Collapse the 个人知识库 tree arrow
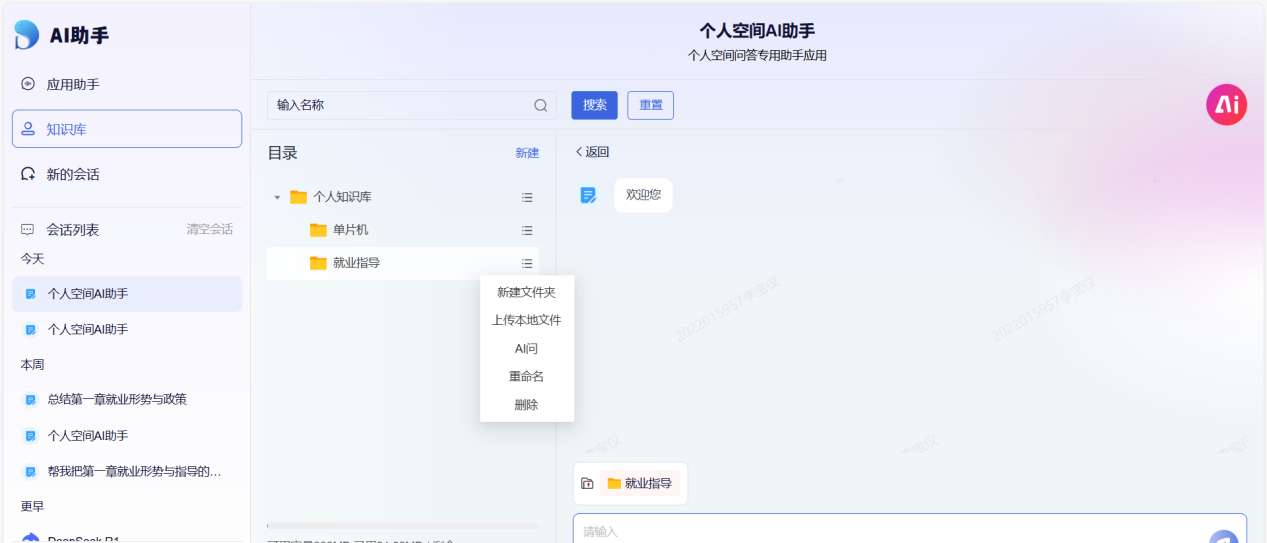Image resolution: width=1267 pixels, height=543 pixels. (277, 198)
